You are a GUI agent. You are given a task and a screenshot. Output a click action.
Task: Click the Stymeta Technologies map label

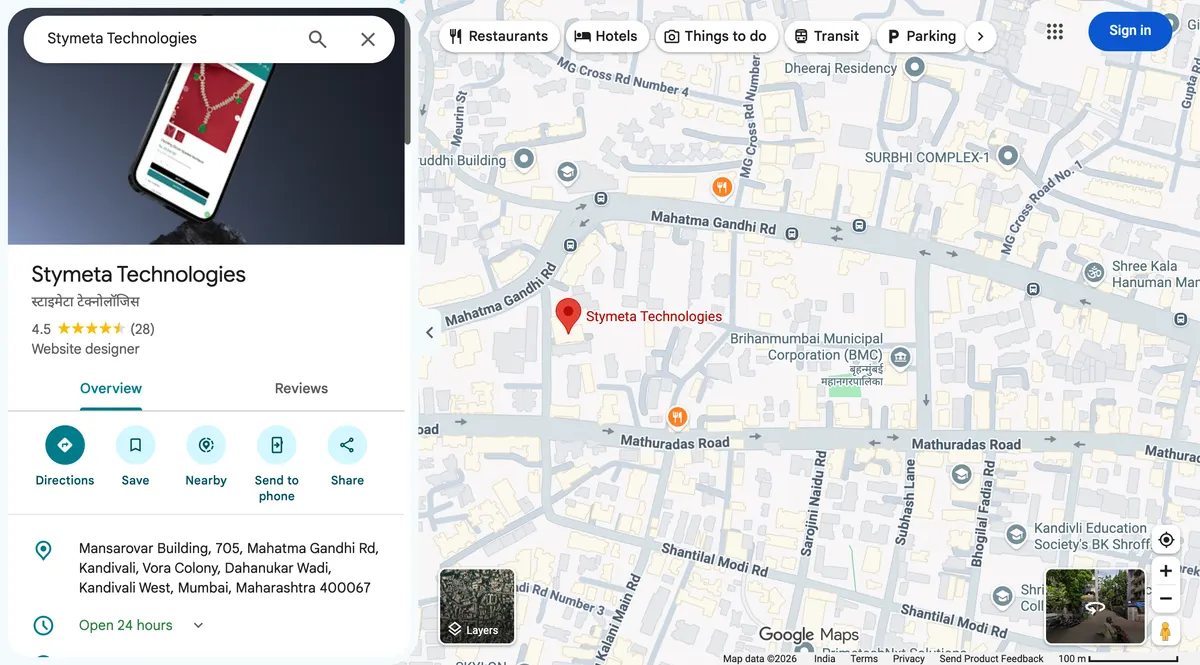[654, 316]
